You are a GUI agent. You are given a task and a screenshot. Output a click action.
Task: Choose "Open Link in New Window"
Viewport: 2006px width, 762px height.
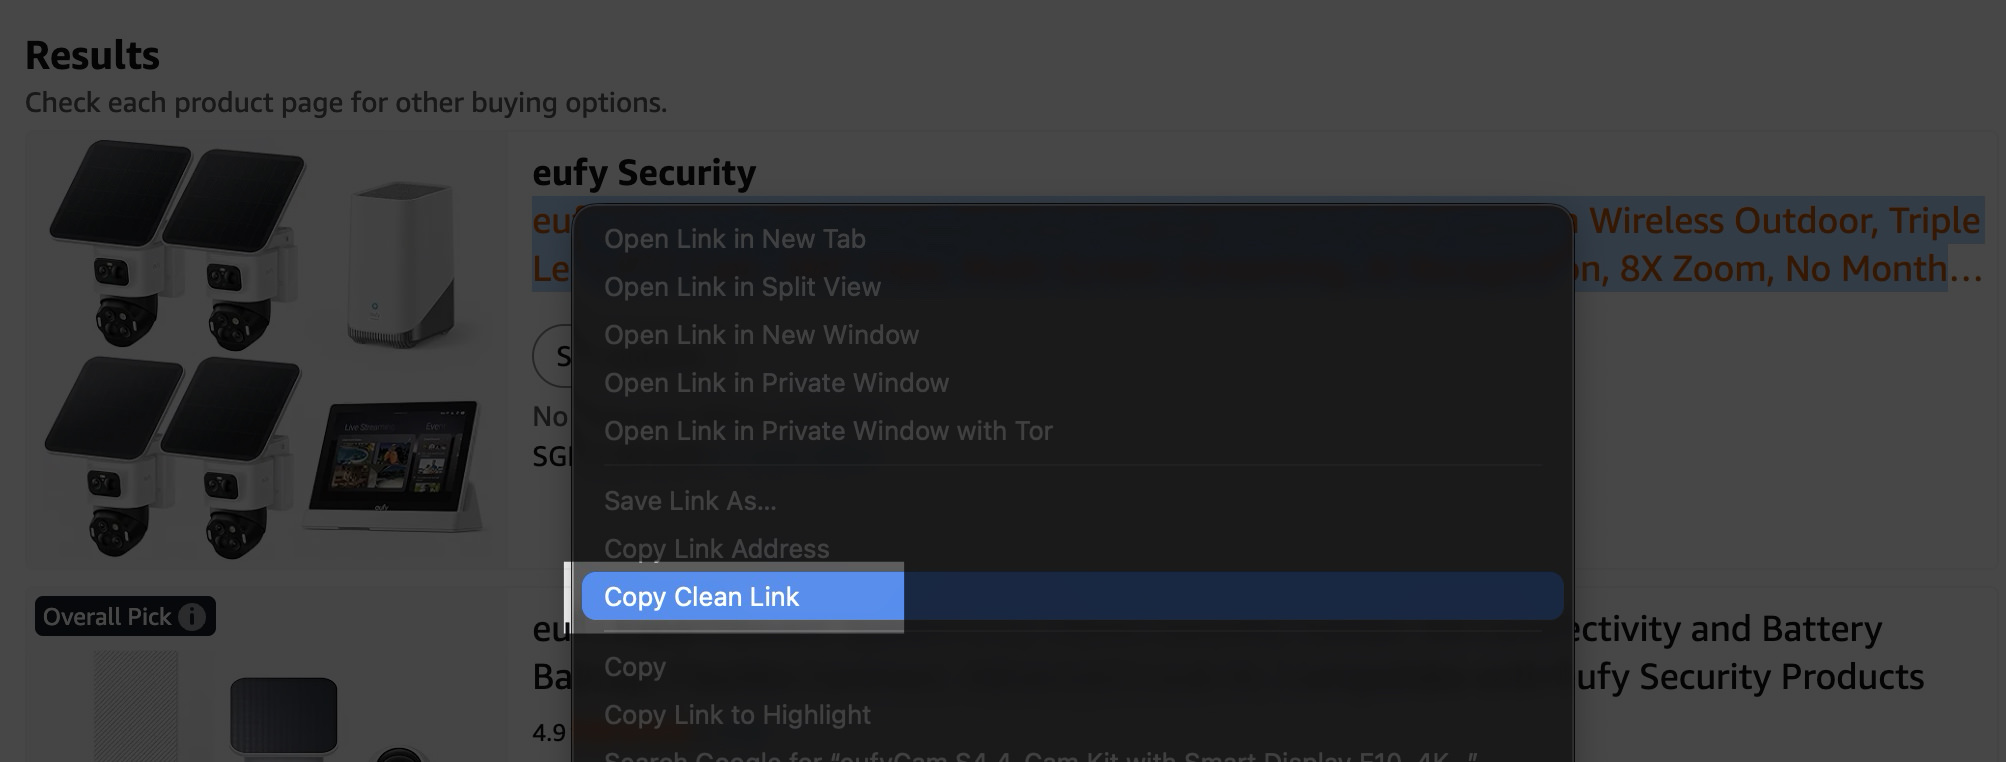click(x=761, y=335)
